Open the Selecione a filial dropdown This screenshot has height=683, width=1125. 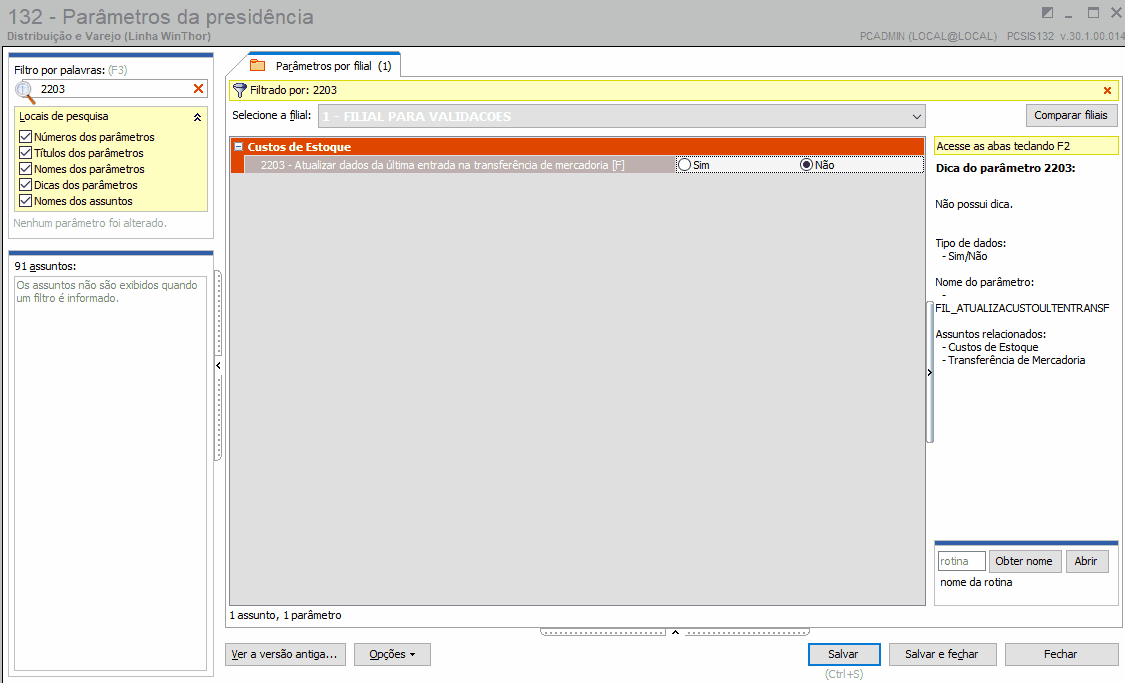[x=916, y=116]
